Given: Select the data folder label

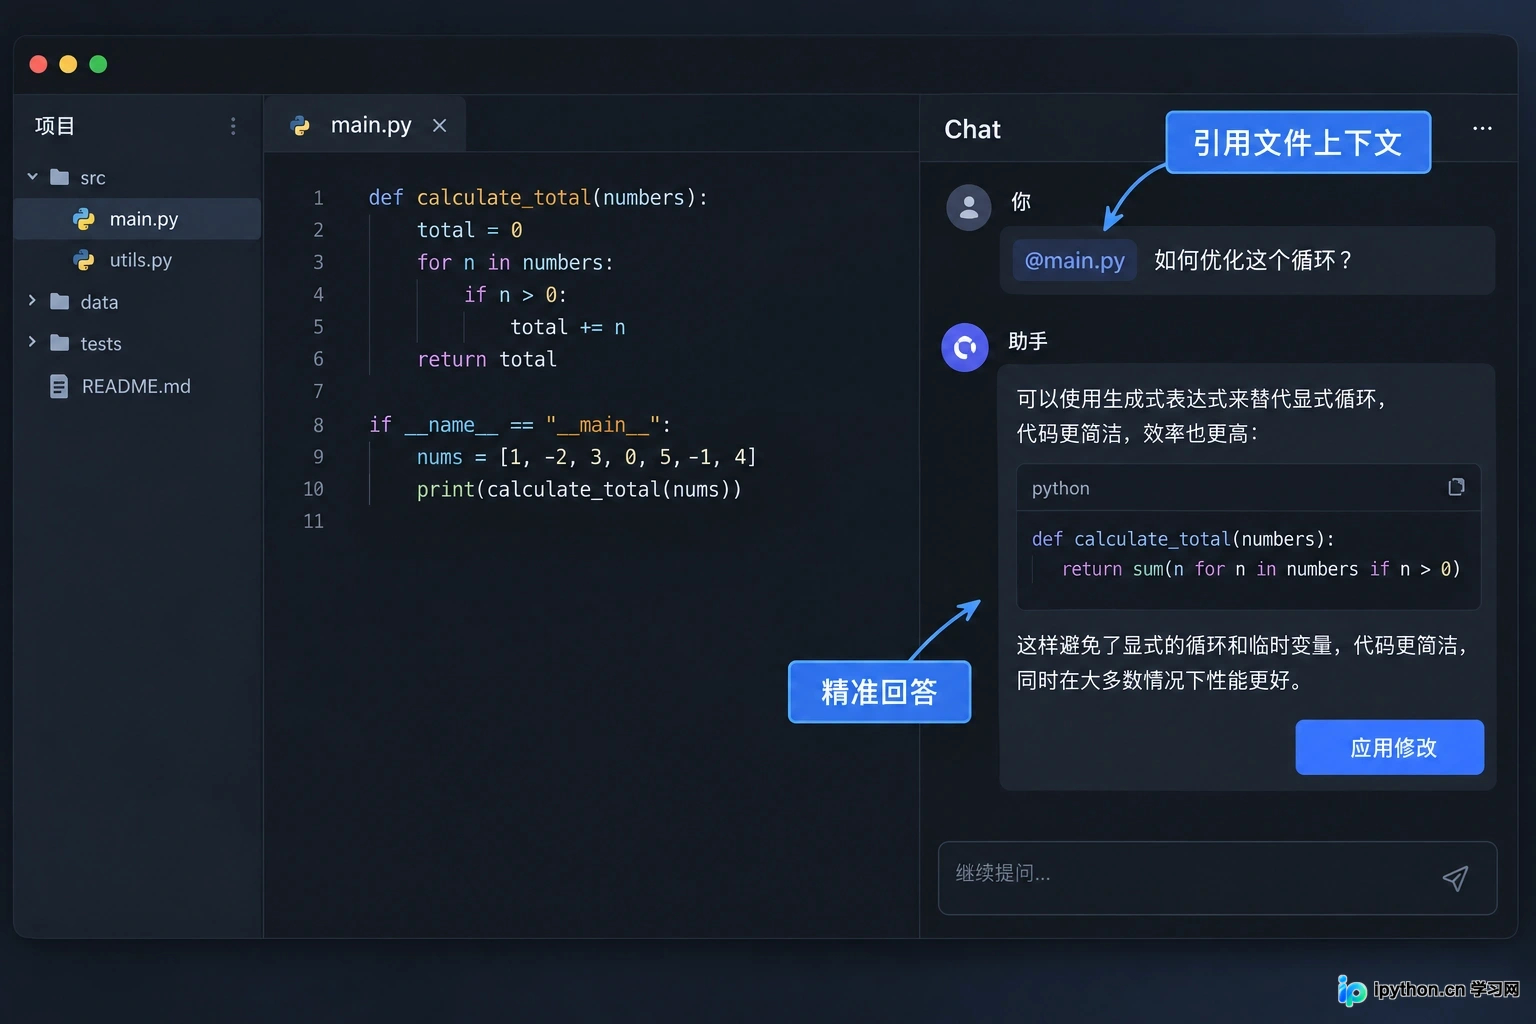Looking at the screenshot, I should point(99,302).
